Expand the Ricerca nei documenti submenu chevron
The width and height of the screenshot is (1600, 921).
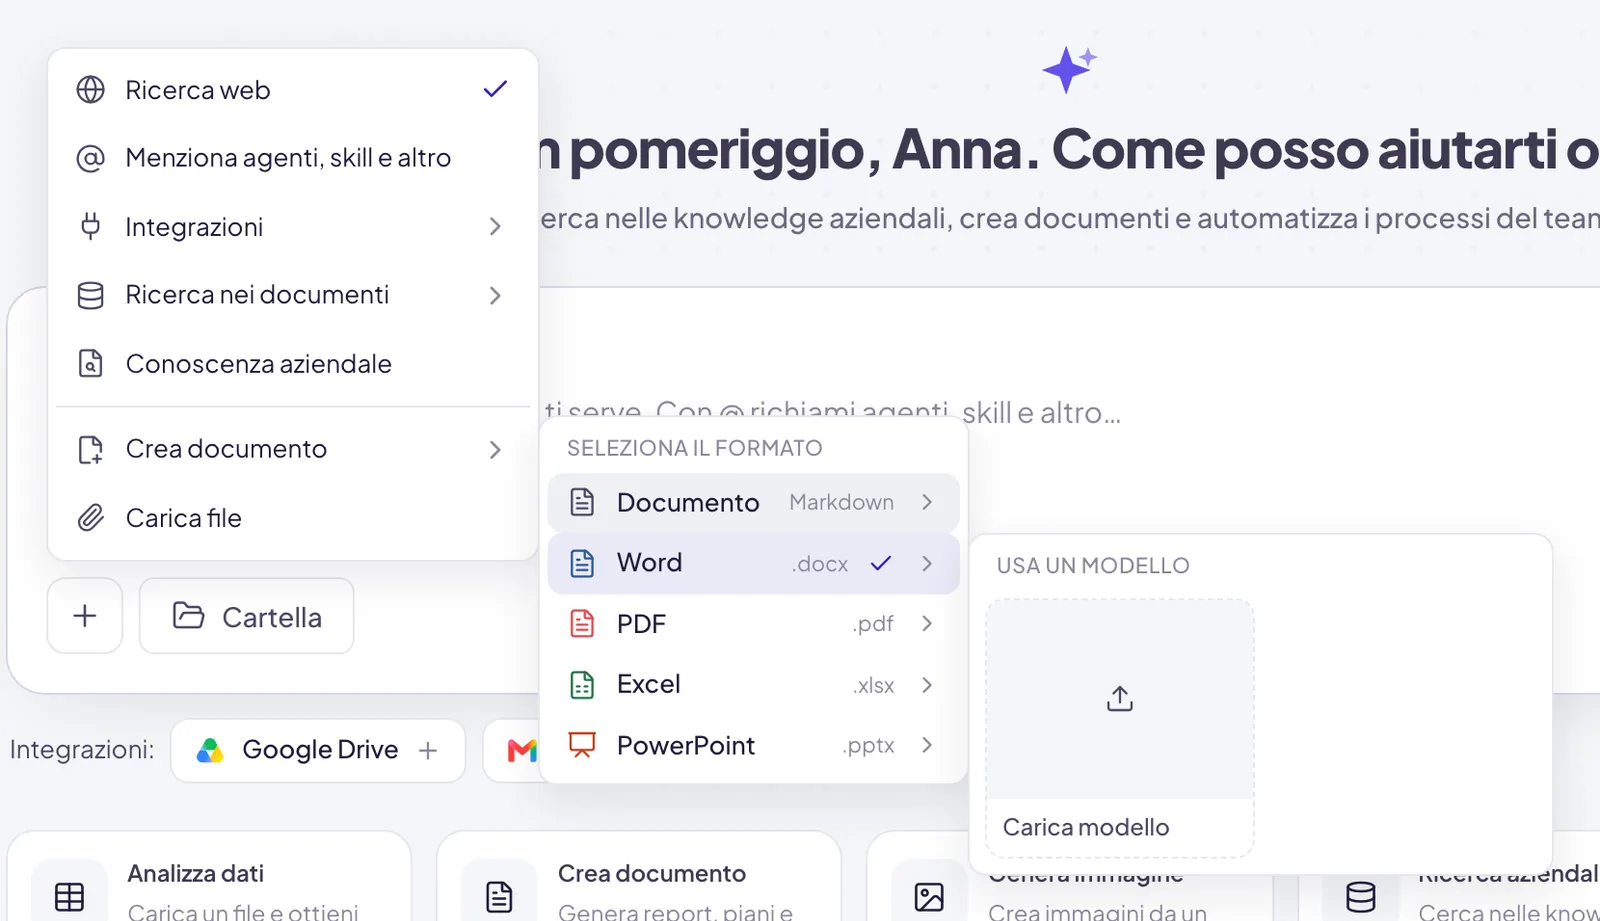(495, 295)
